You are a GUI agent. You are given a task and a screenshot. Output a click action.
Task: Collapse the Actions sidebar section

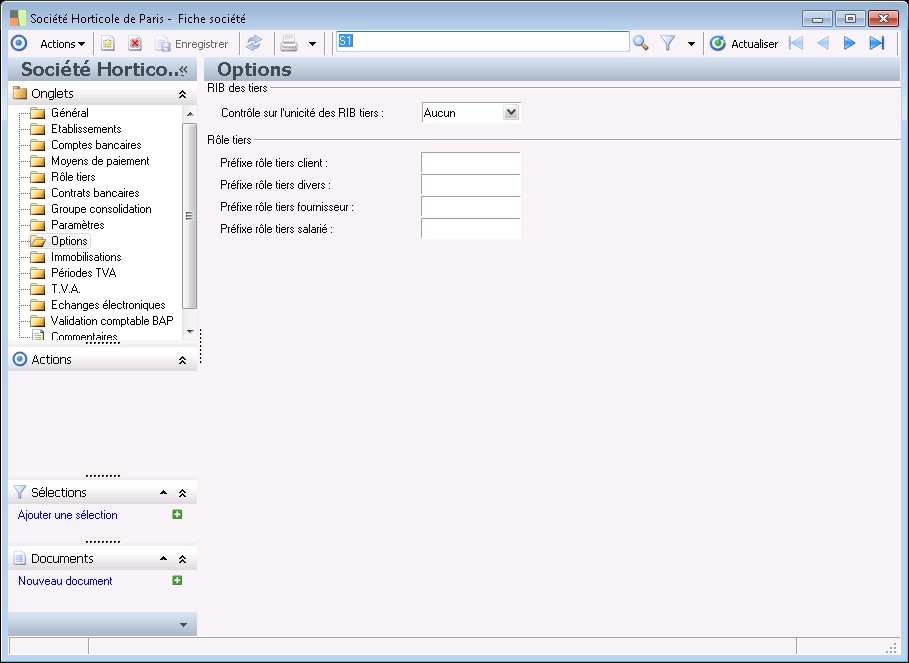pyautogui.click(x=183, y=360)
